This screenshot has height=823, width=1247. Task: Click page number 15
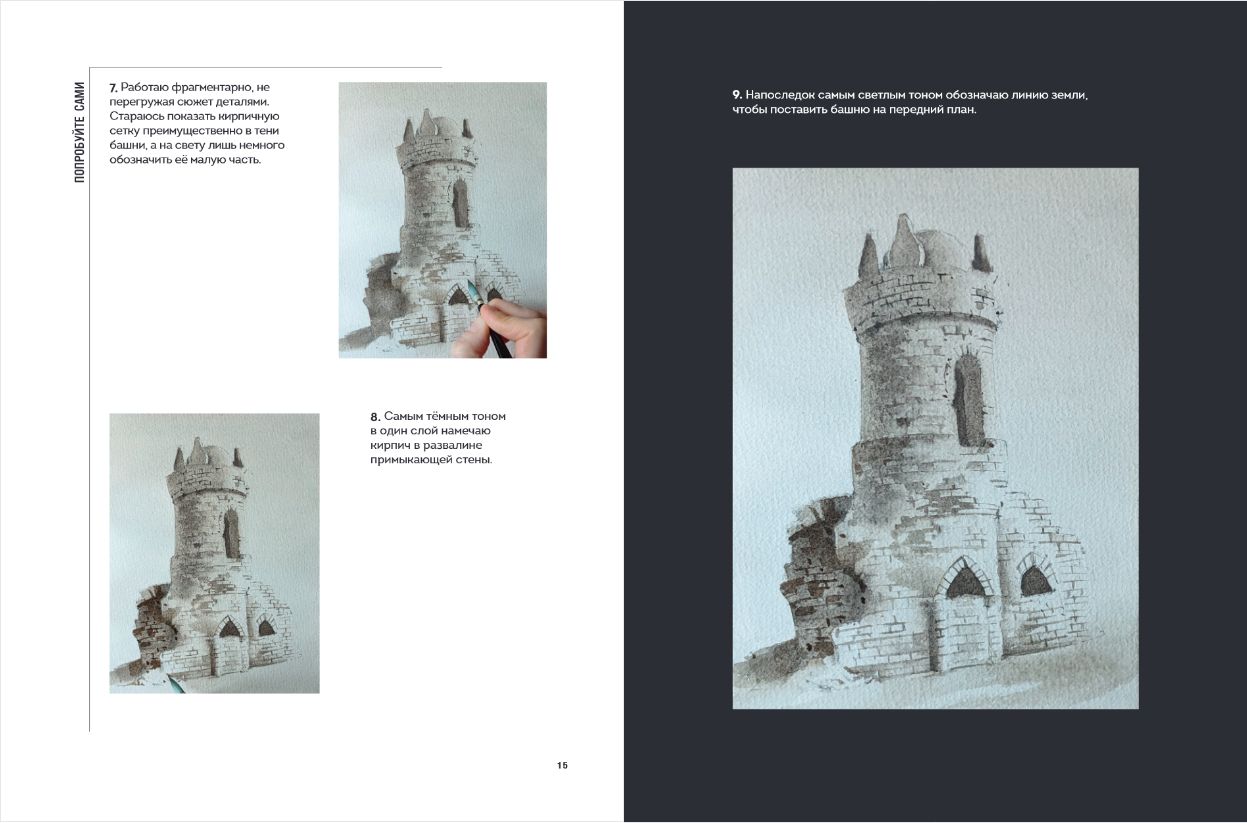562,765
